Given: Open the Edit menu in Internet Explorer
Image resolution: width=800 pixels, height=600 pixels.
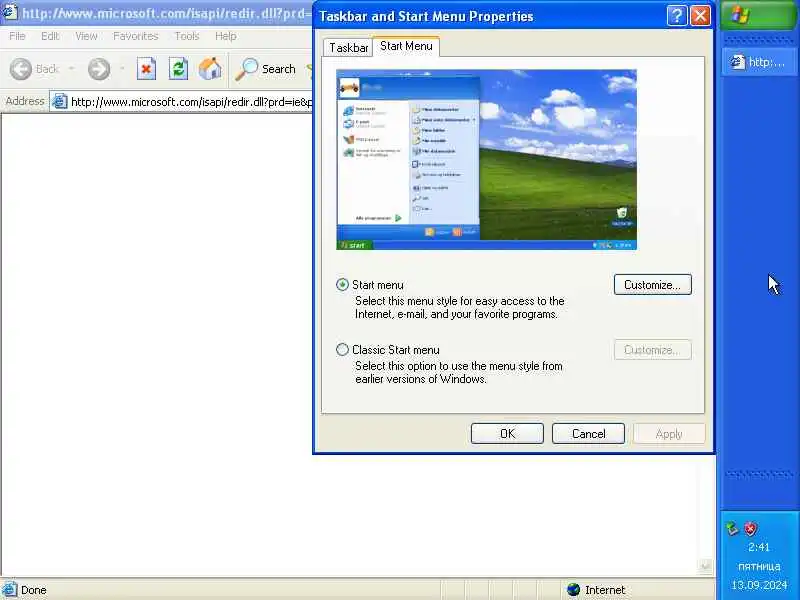Looking at the screenshot, I should (x=50, y=36).
